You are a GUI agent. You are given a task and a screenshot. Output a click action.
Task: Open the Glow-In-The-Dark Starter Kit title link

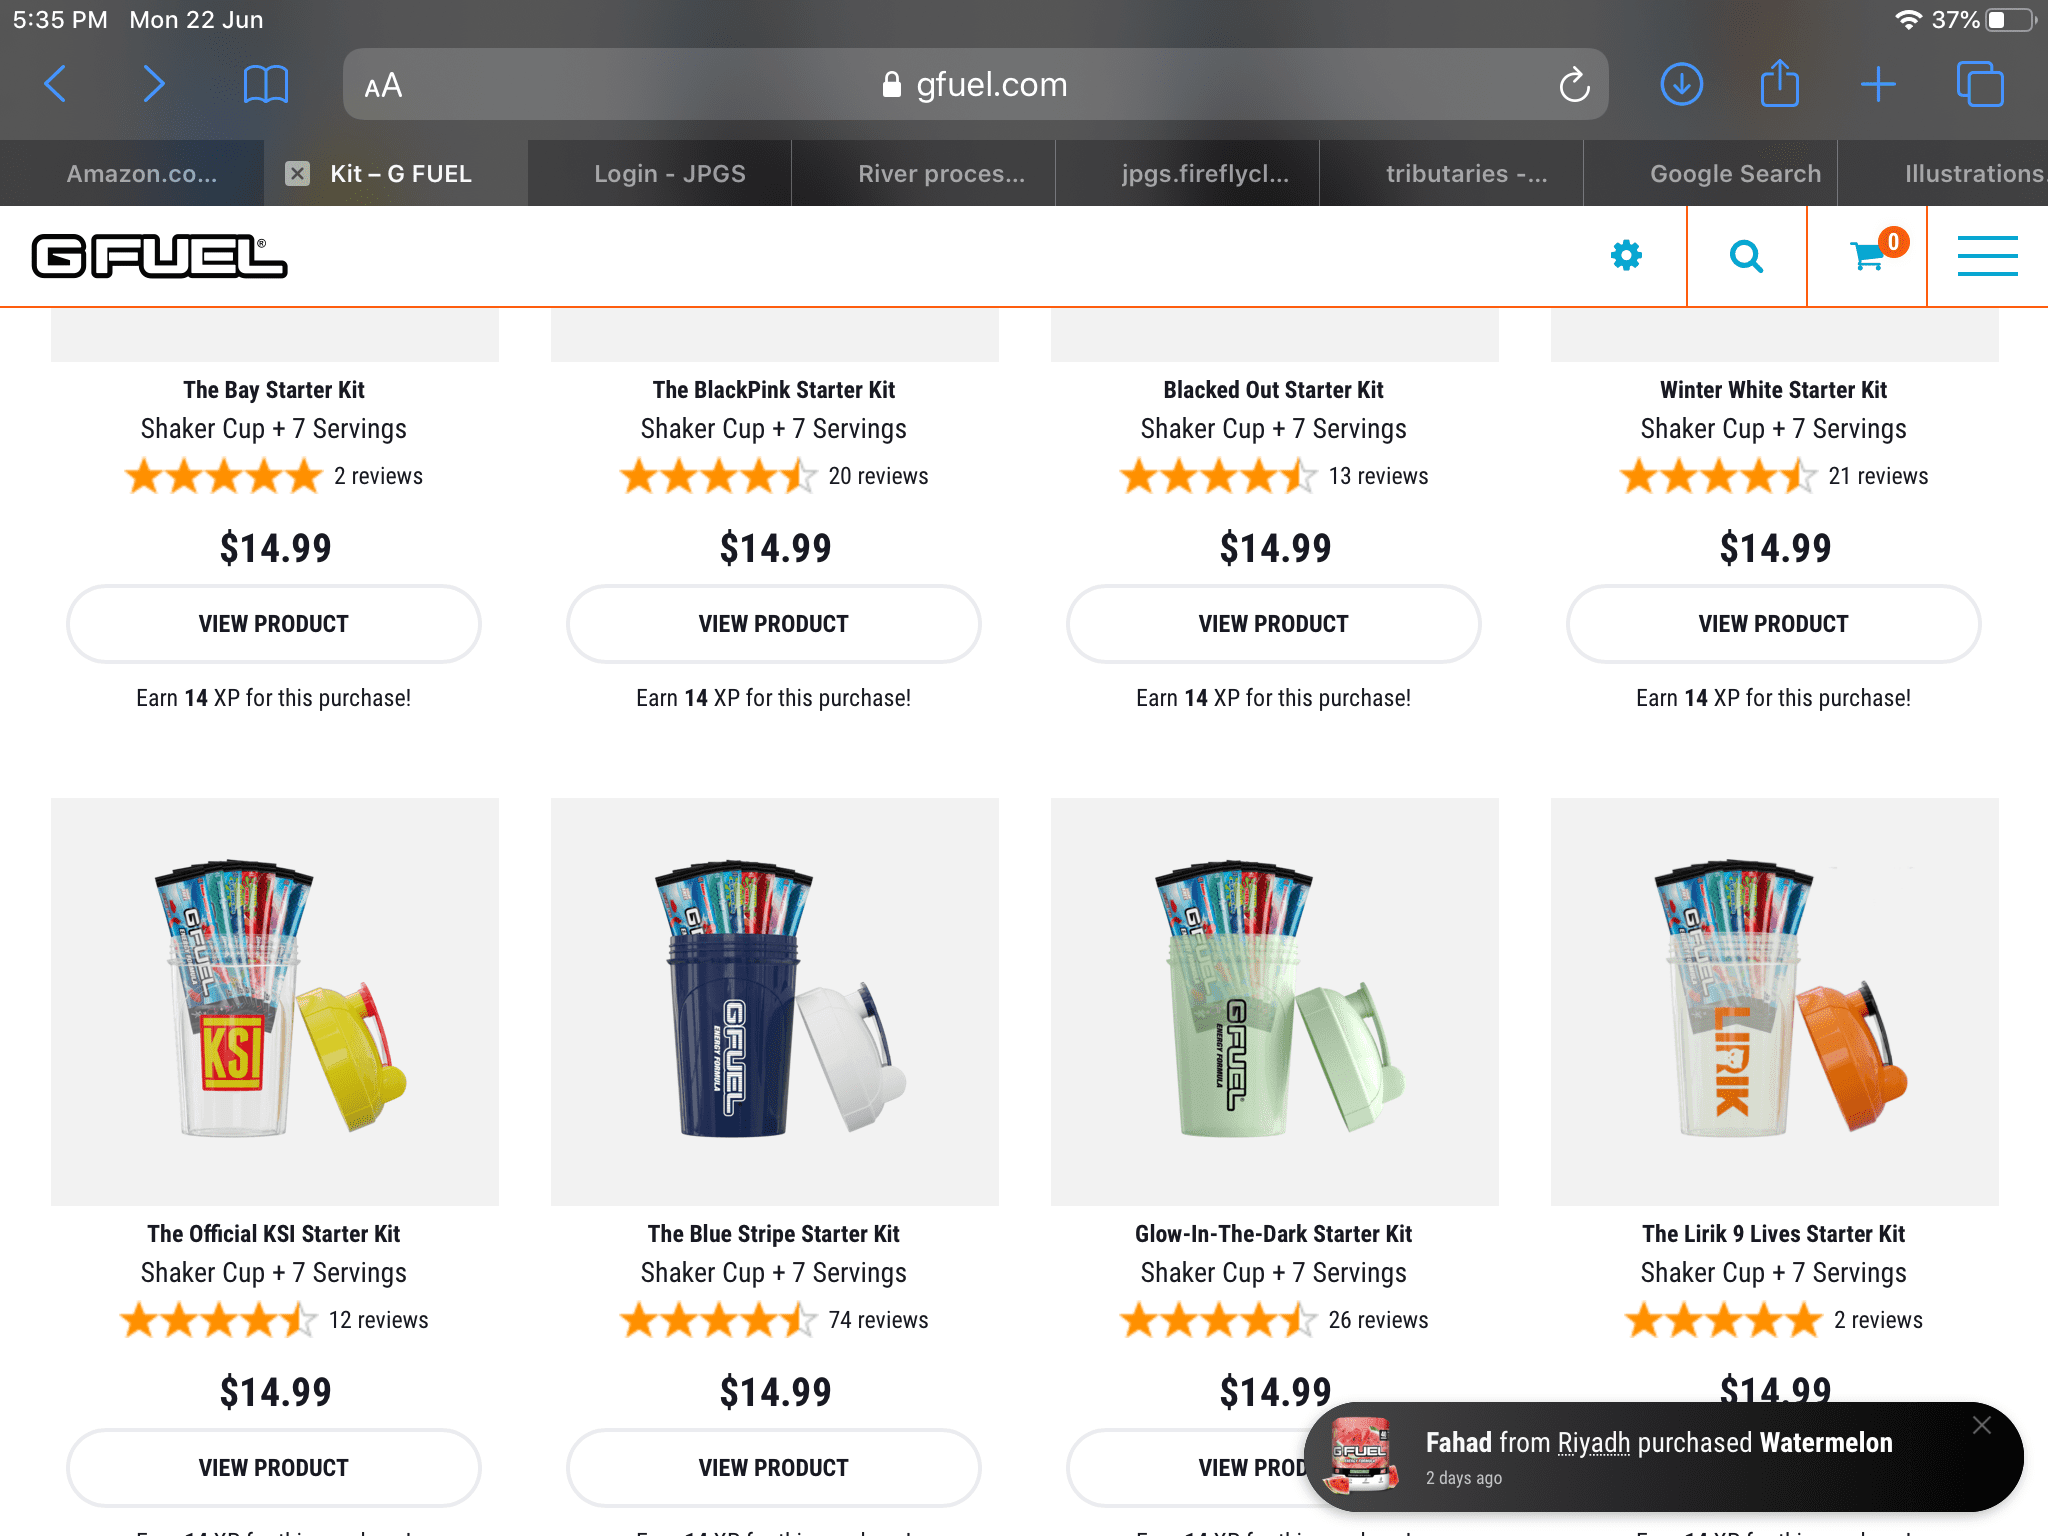pyautogui.click(x=1274, y=1234)
